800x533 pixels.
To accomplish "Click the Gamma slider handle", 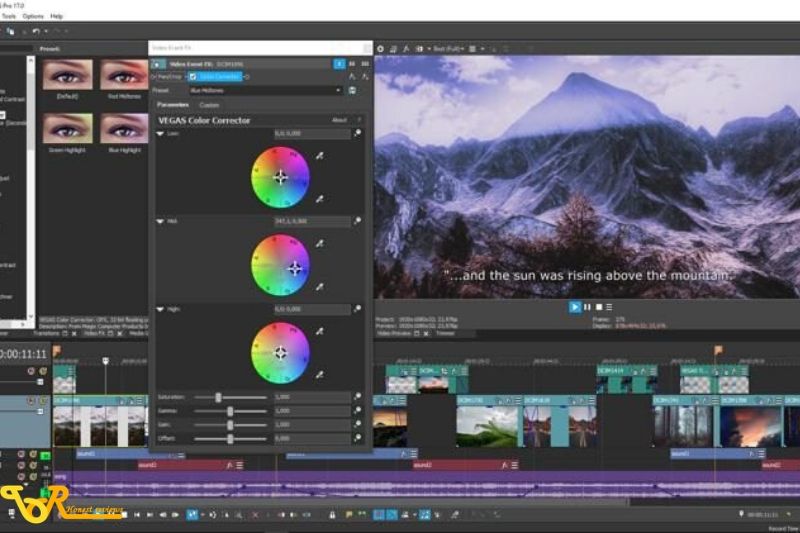I will tap(230, 411).
